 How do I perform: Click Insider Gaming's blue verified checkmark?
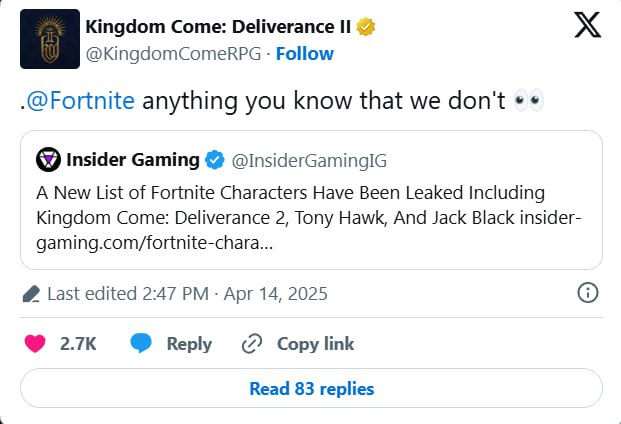coord(214,159)
